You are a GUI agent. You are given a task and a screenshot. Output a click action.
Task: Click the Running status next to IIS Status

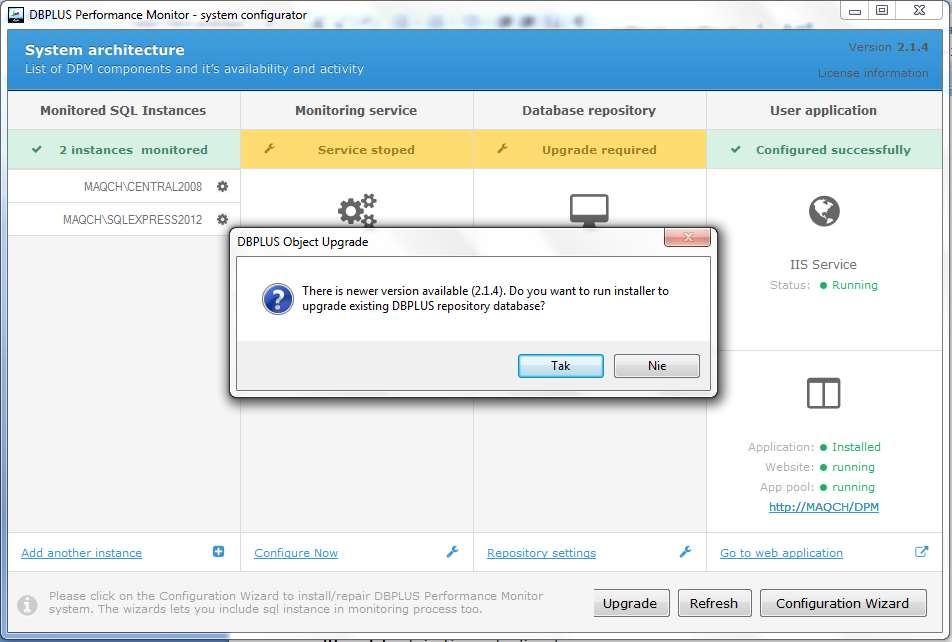pyautogui.click(x=854, y=285)
